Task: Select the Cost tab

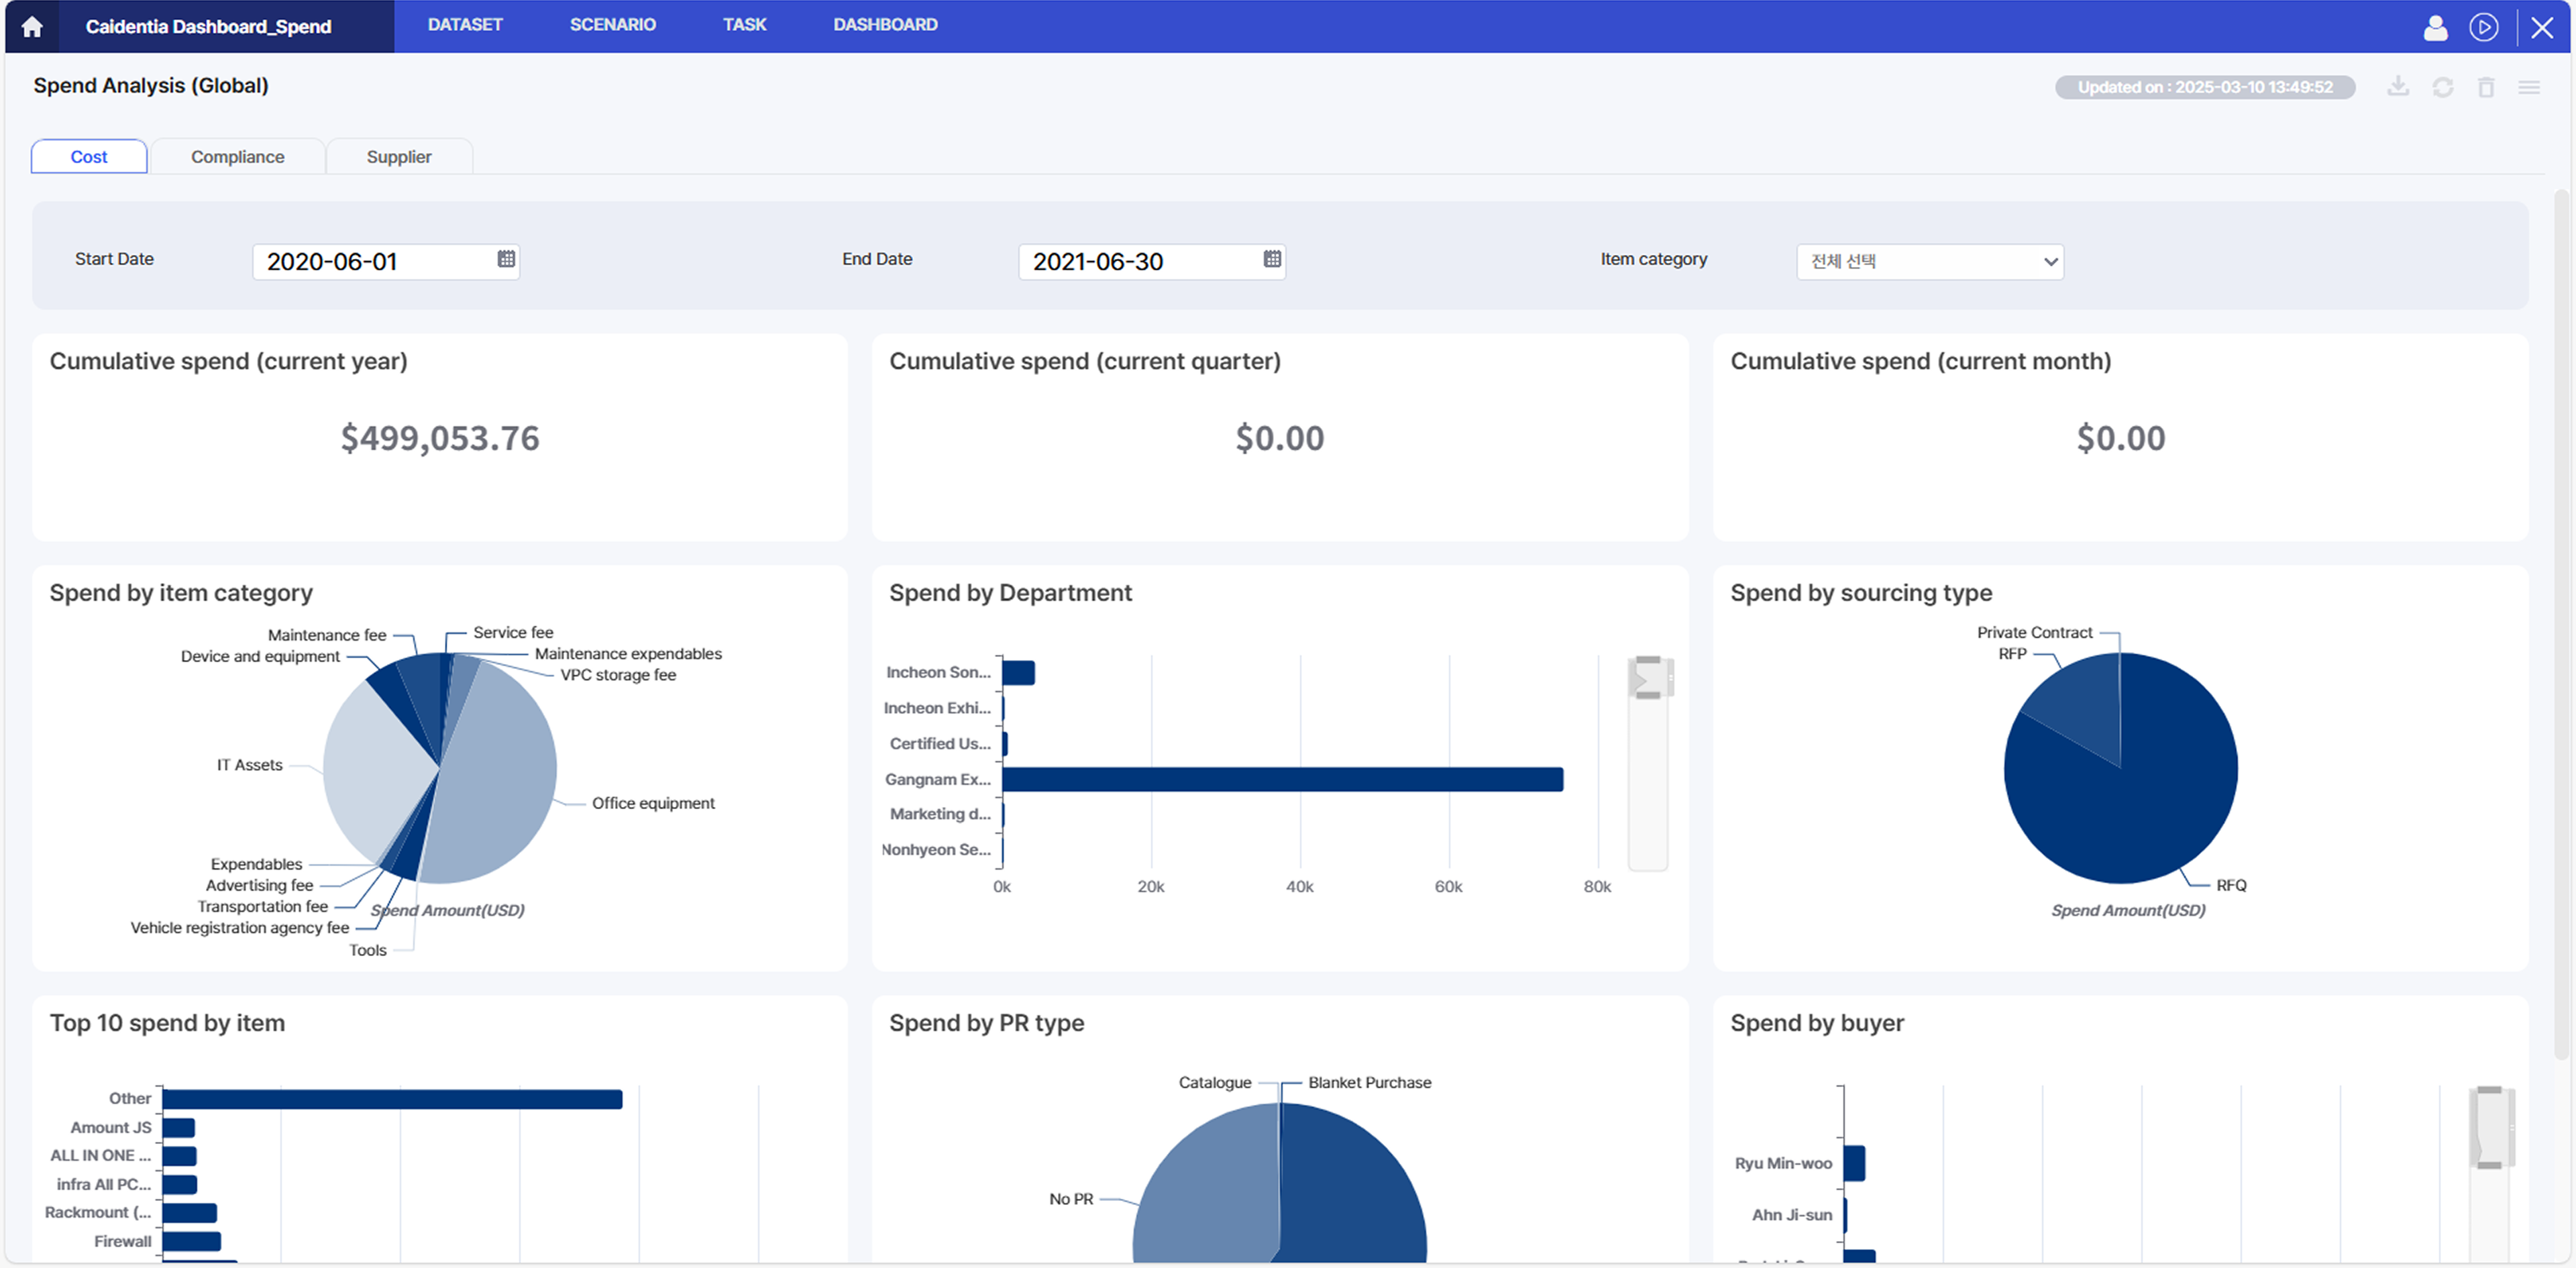Action: pos(89,157)
